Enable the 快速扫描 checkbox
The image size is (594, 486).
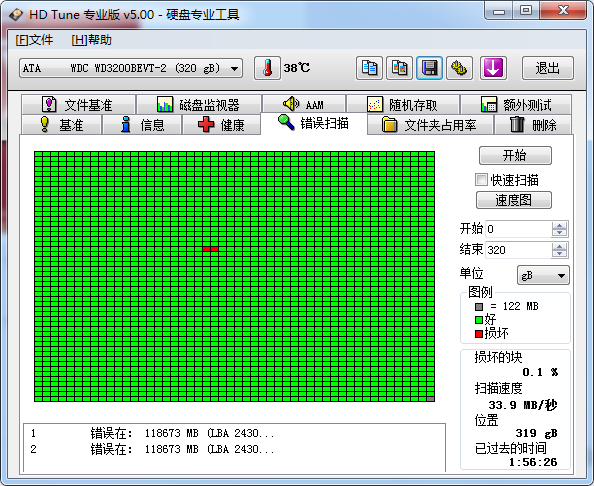pos(481,180)
